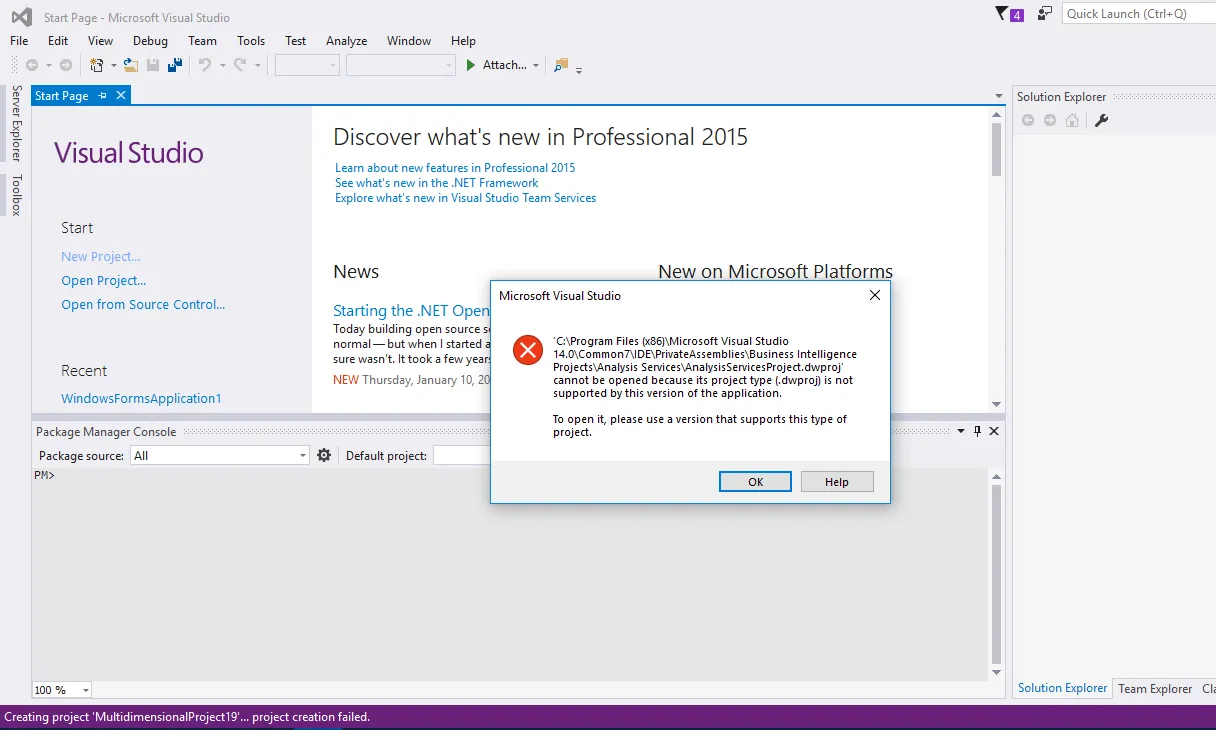Expand the Package source dropdown

(303, 455)
